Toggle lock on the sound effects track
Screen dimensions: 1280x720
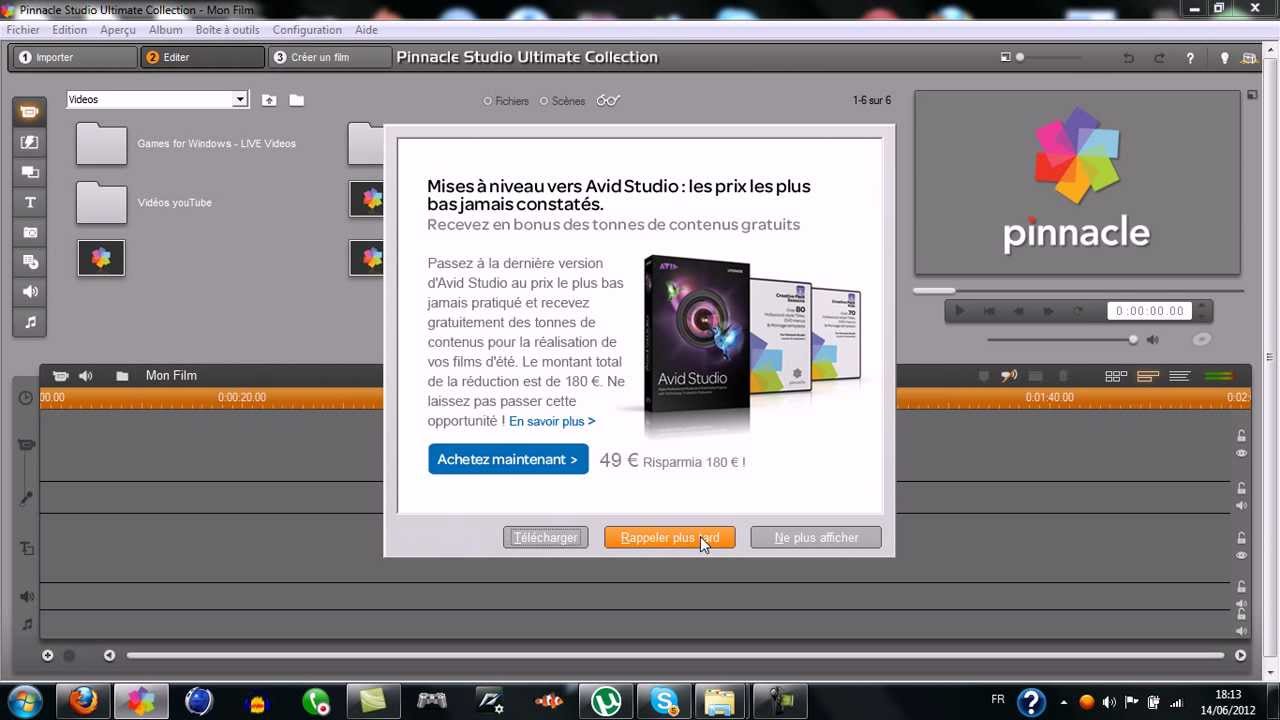(1241, 587)
